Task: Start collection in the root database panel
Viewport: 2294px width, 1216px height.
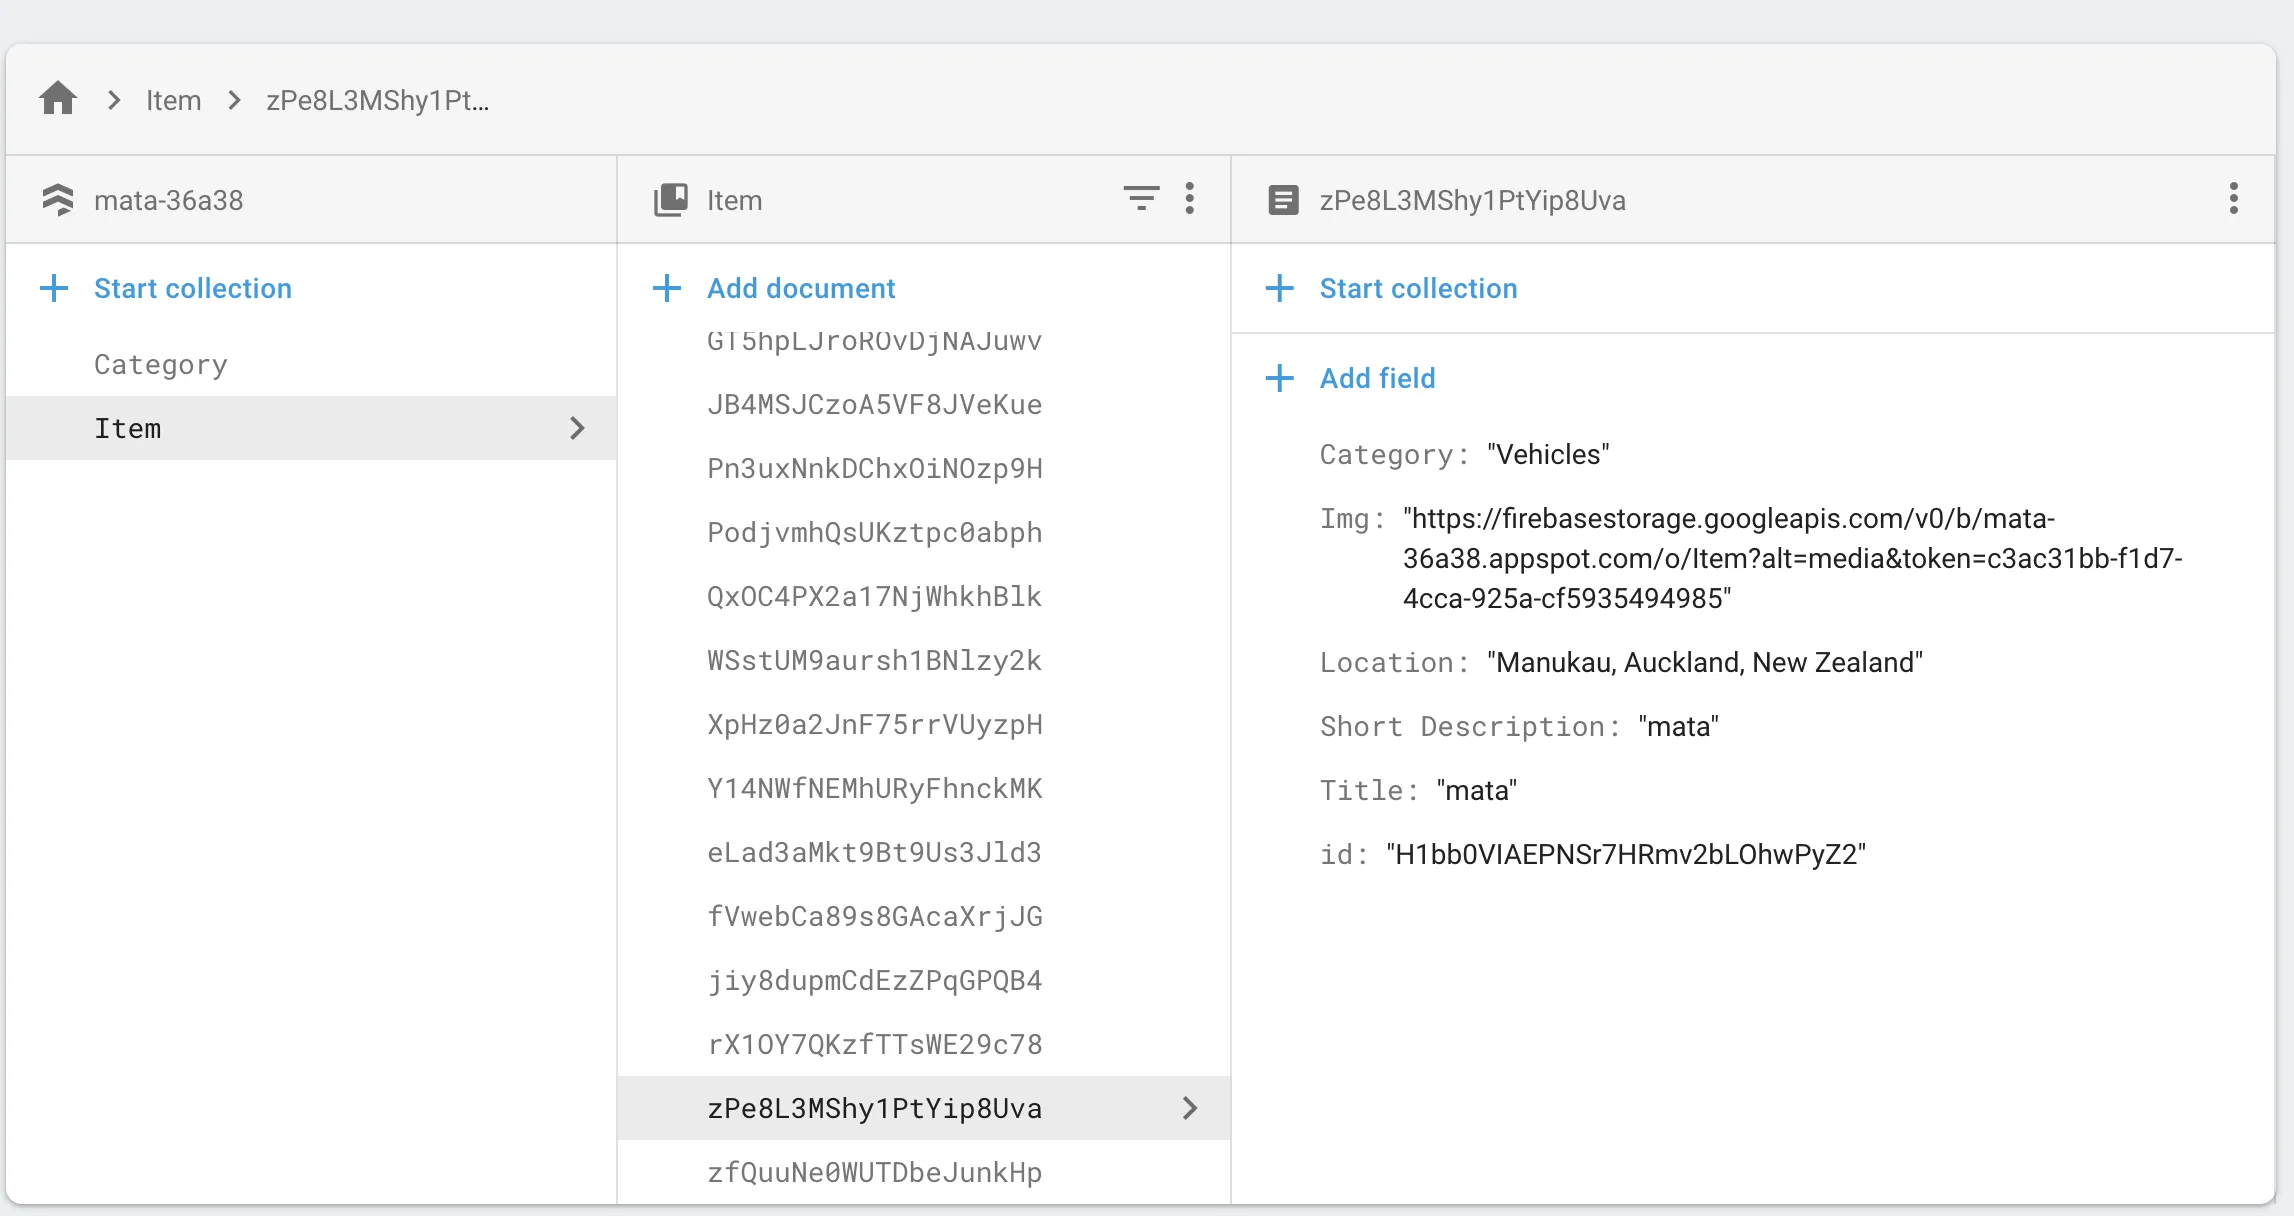Action: click(193, 289)
